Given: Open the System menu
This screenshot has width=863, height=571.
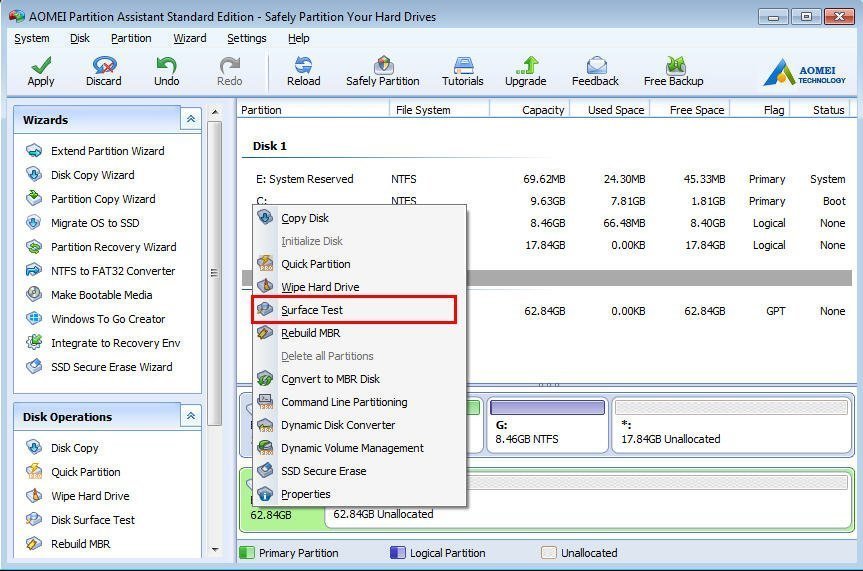Looking at the screenshot, I should tap(31, 39).
